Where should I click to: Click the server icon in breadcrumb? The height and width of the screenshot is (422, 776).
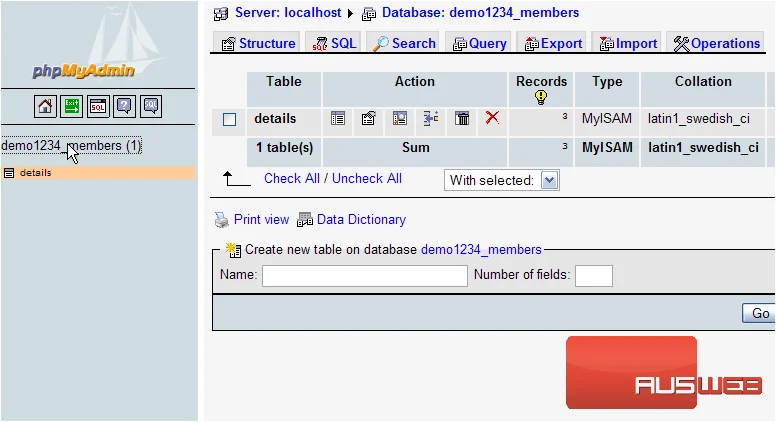pos(221,13)
